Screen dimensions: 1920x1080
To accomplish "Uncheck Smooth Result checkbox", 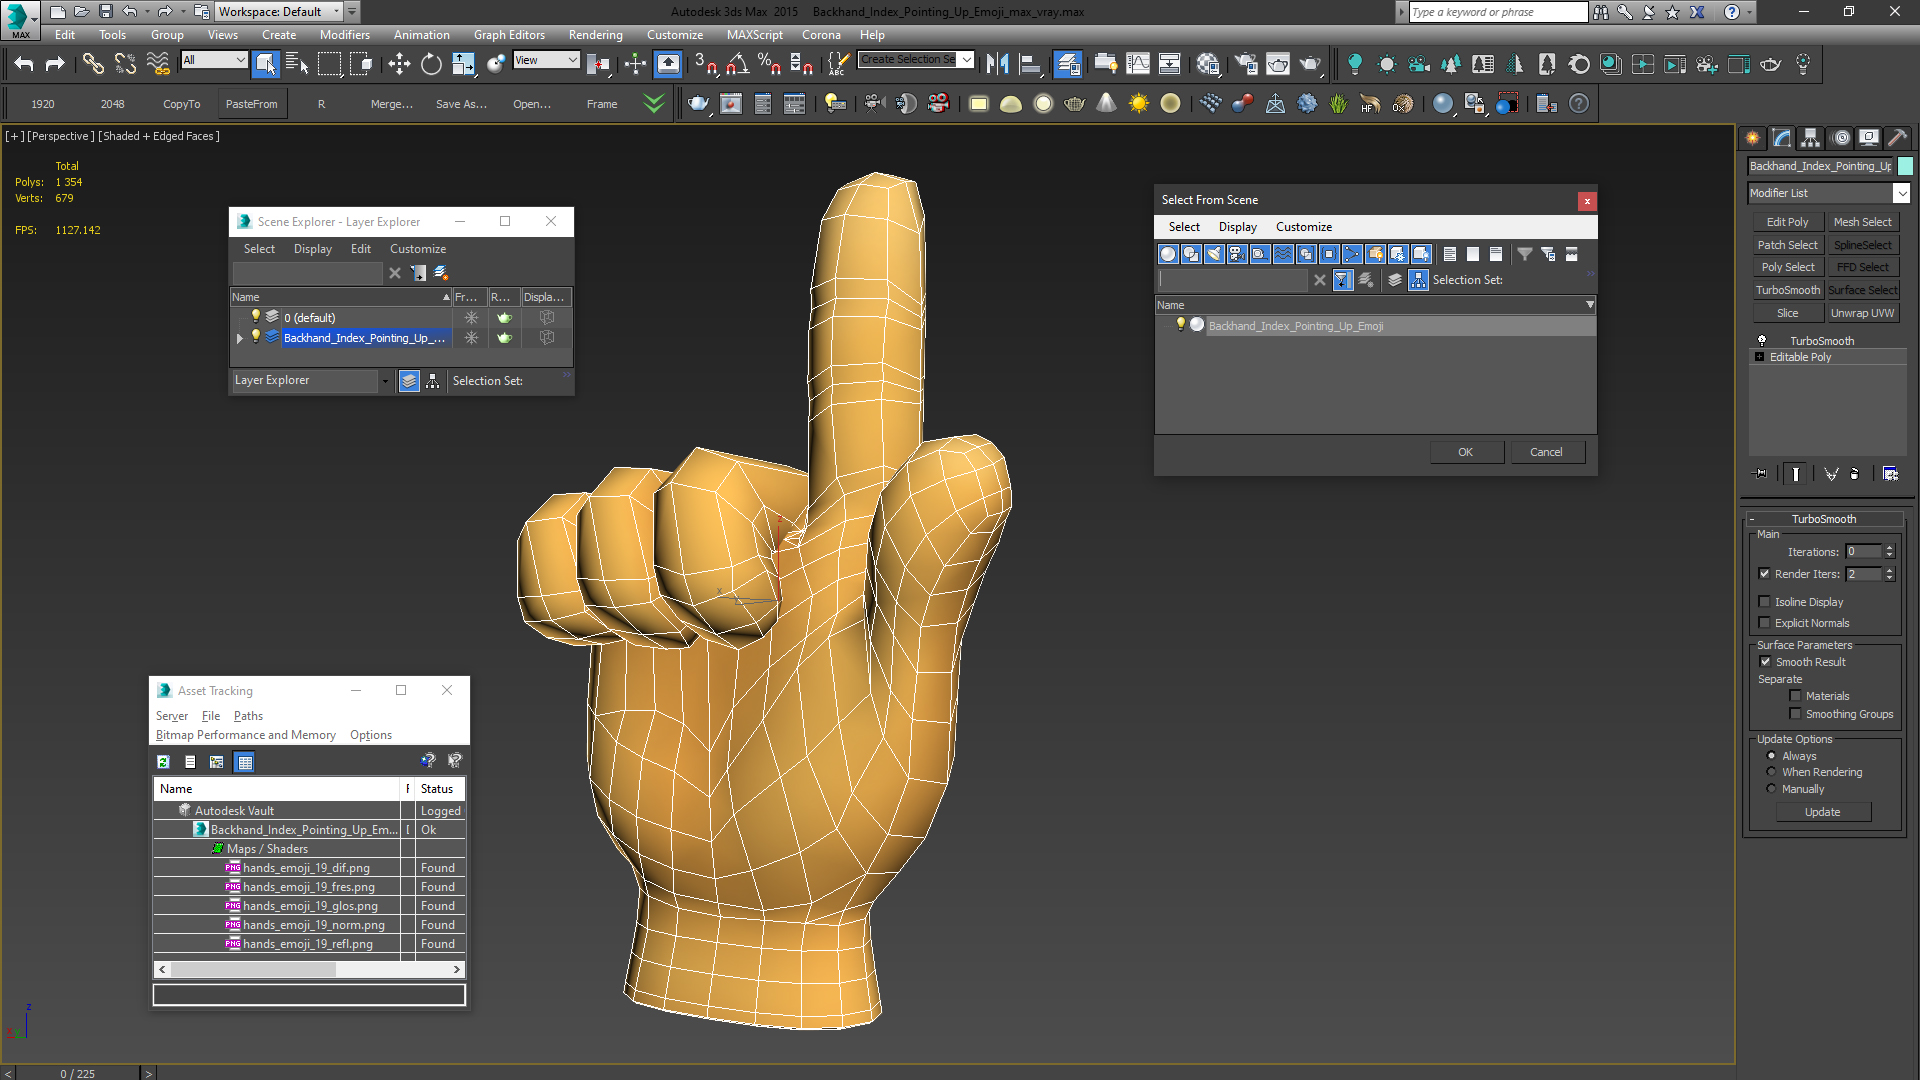I will (1765, 662).
